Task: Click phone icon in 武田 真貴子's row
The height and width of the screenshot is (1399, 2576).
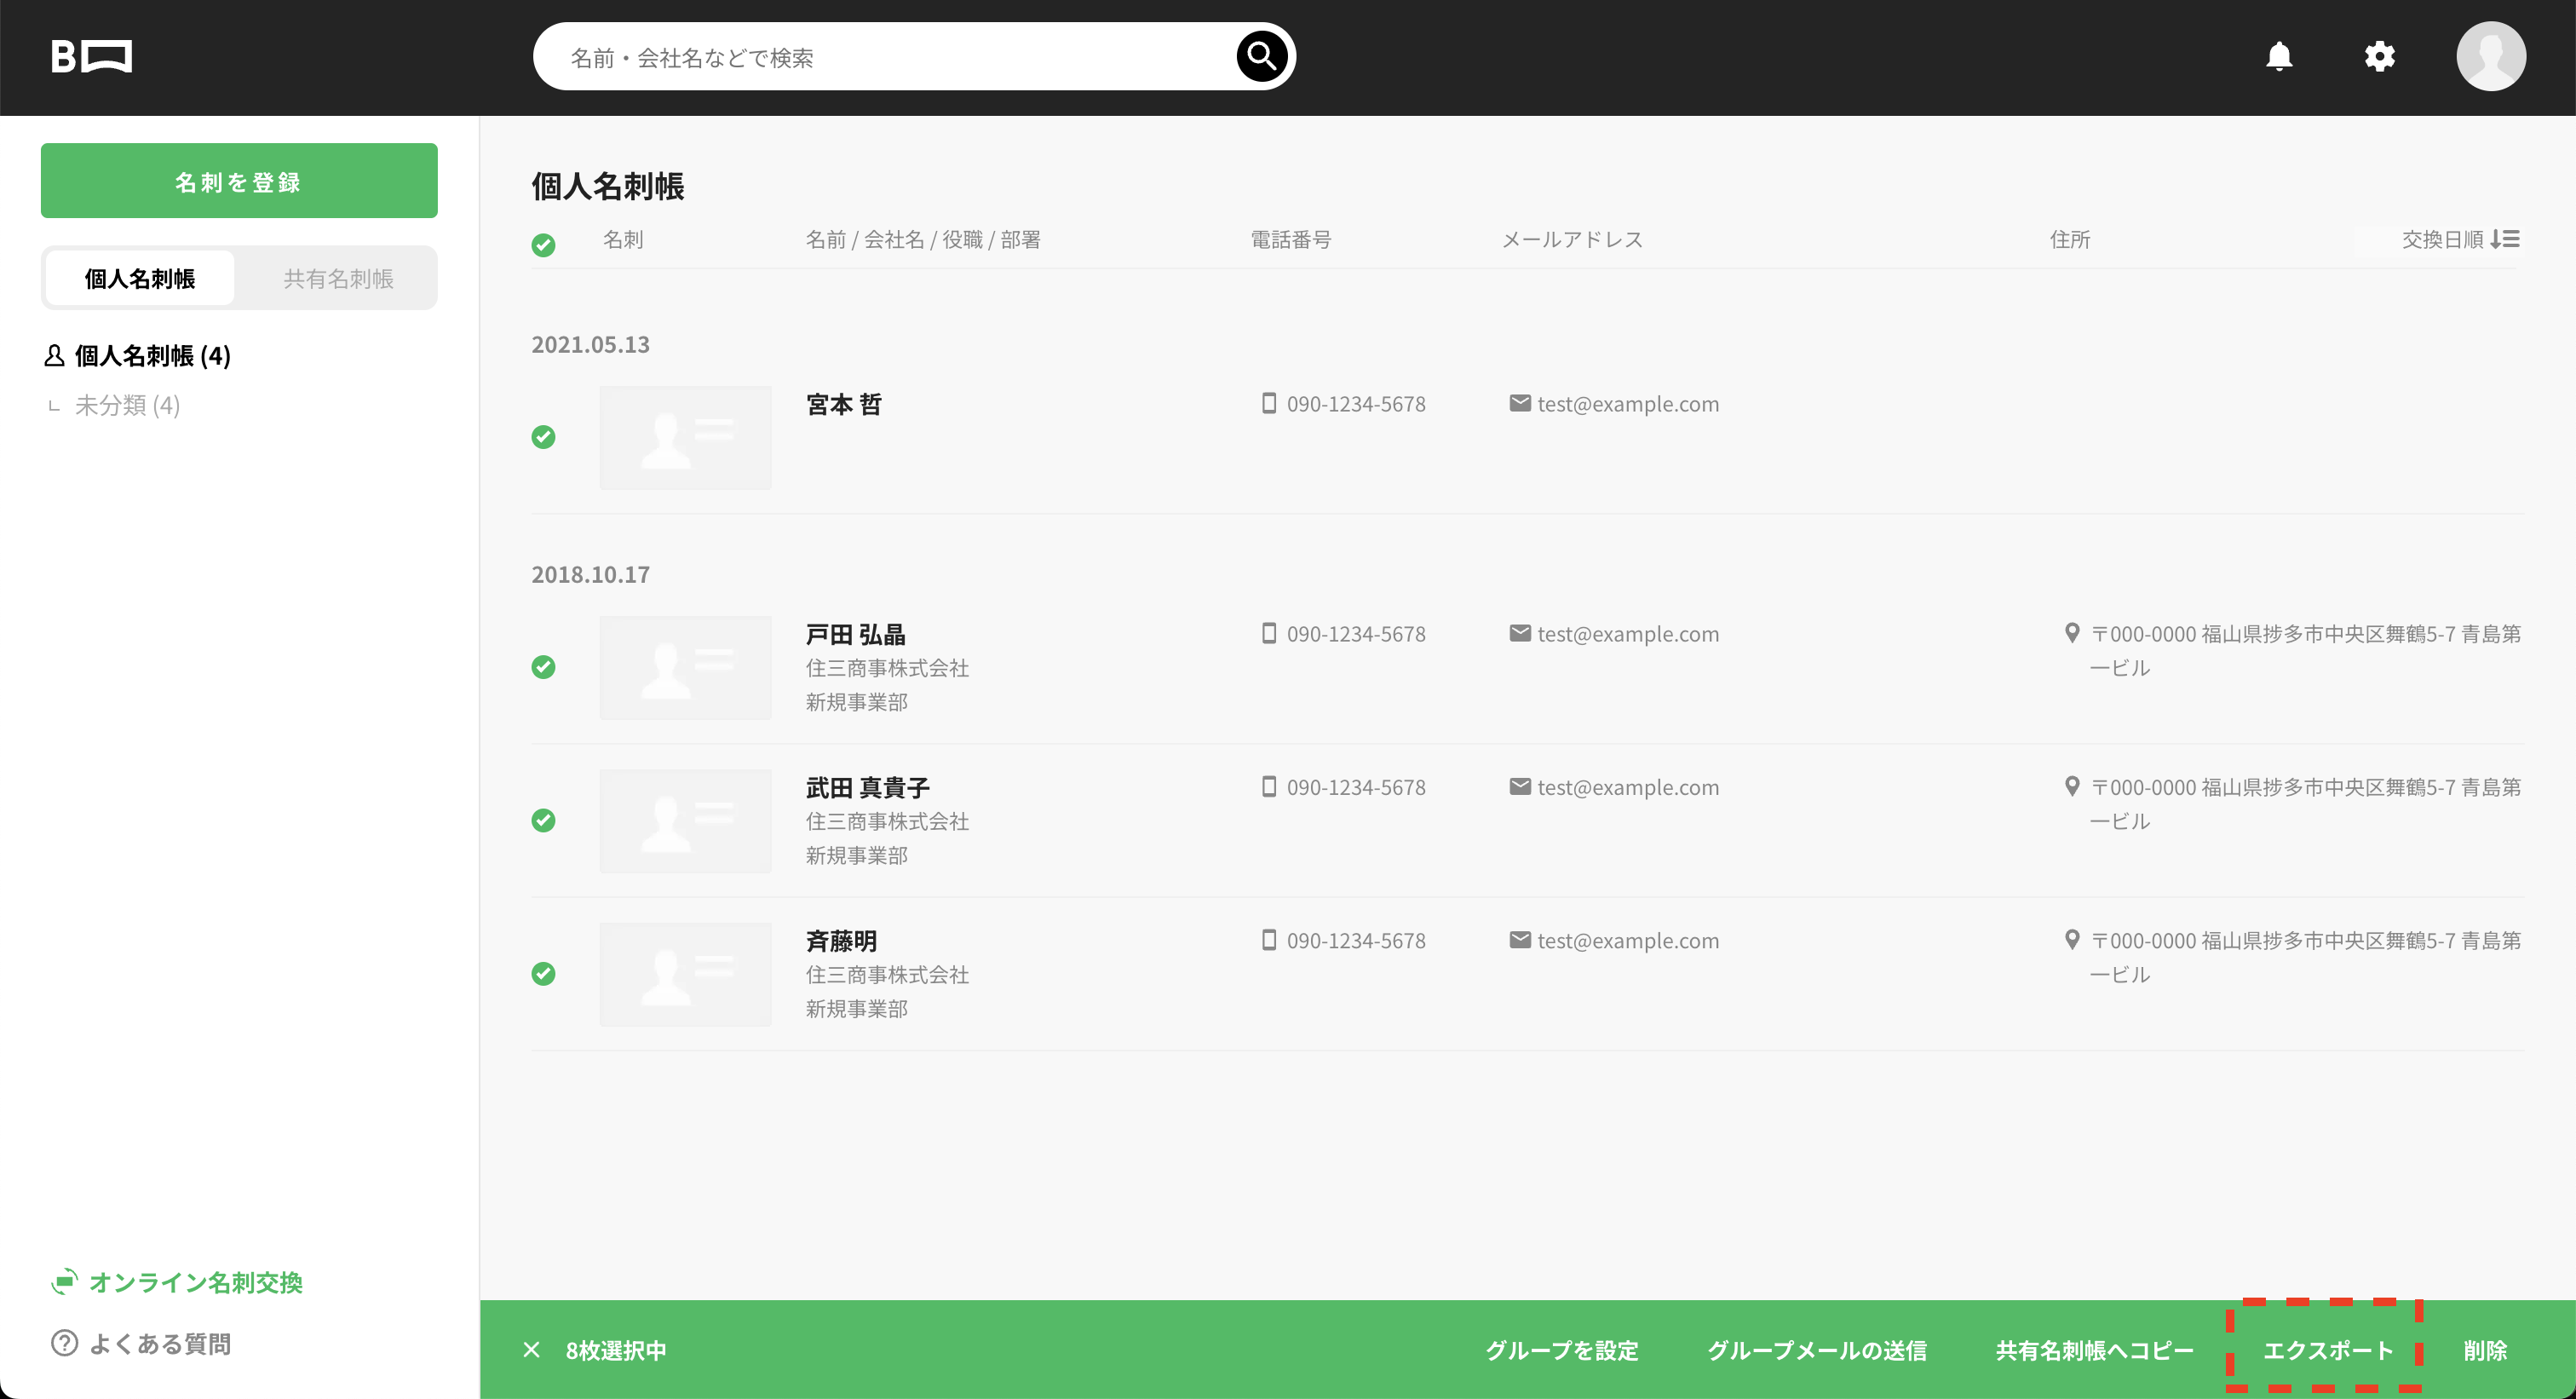Action: pyautogui.click(x=1269, y=786)
